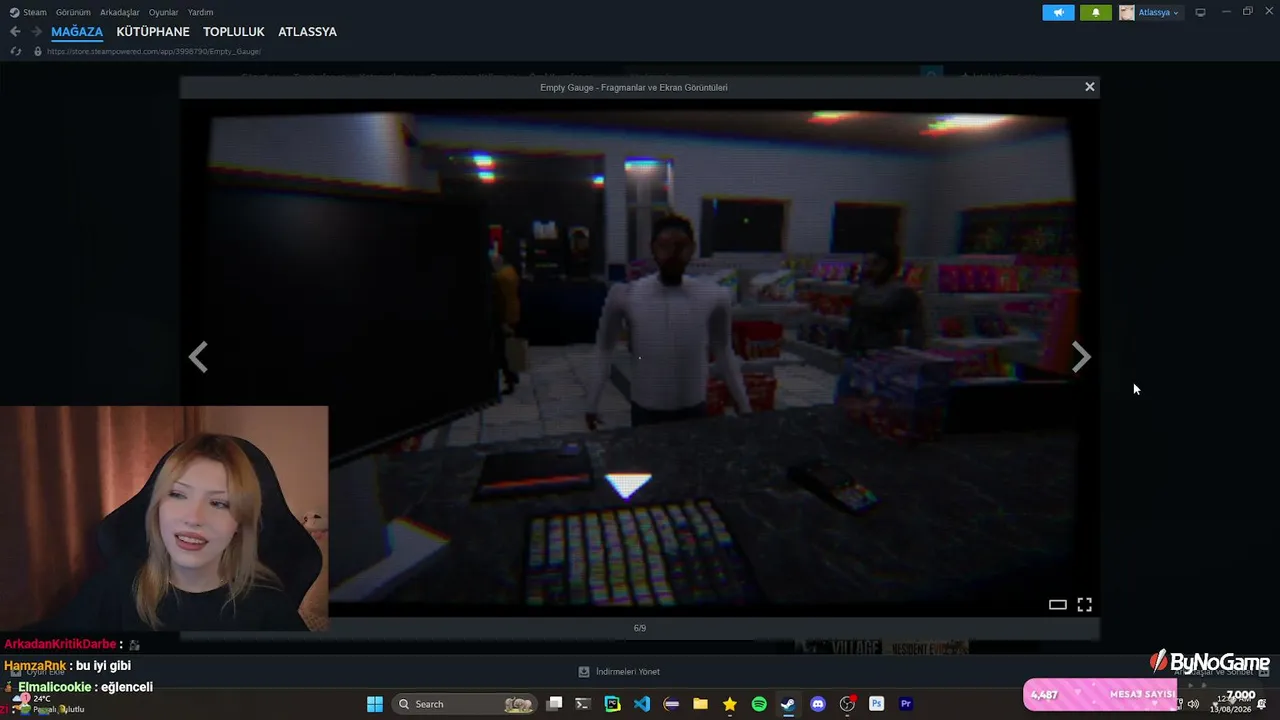Enter fullscreen in the screenshot viewer
The width and height of the screenshot is (1280, 720).
coord(1084,604)
